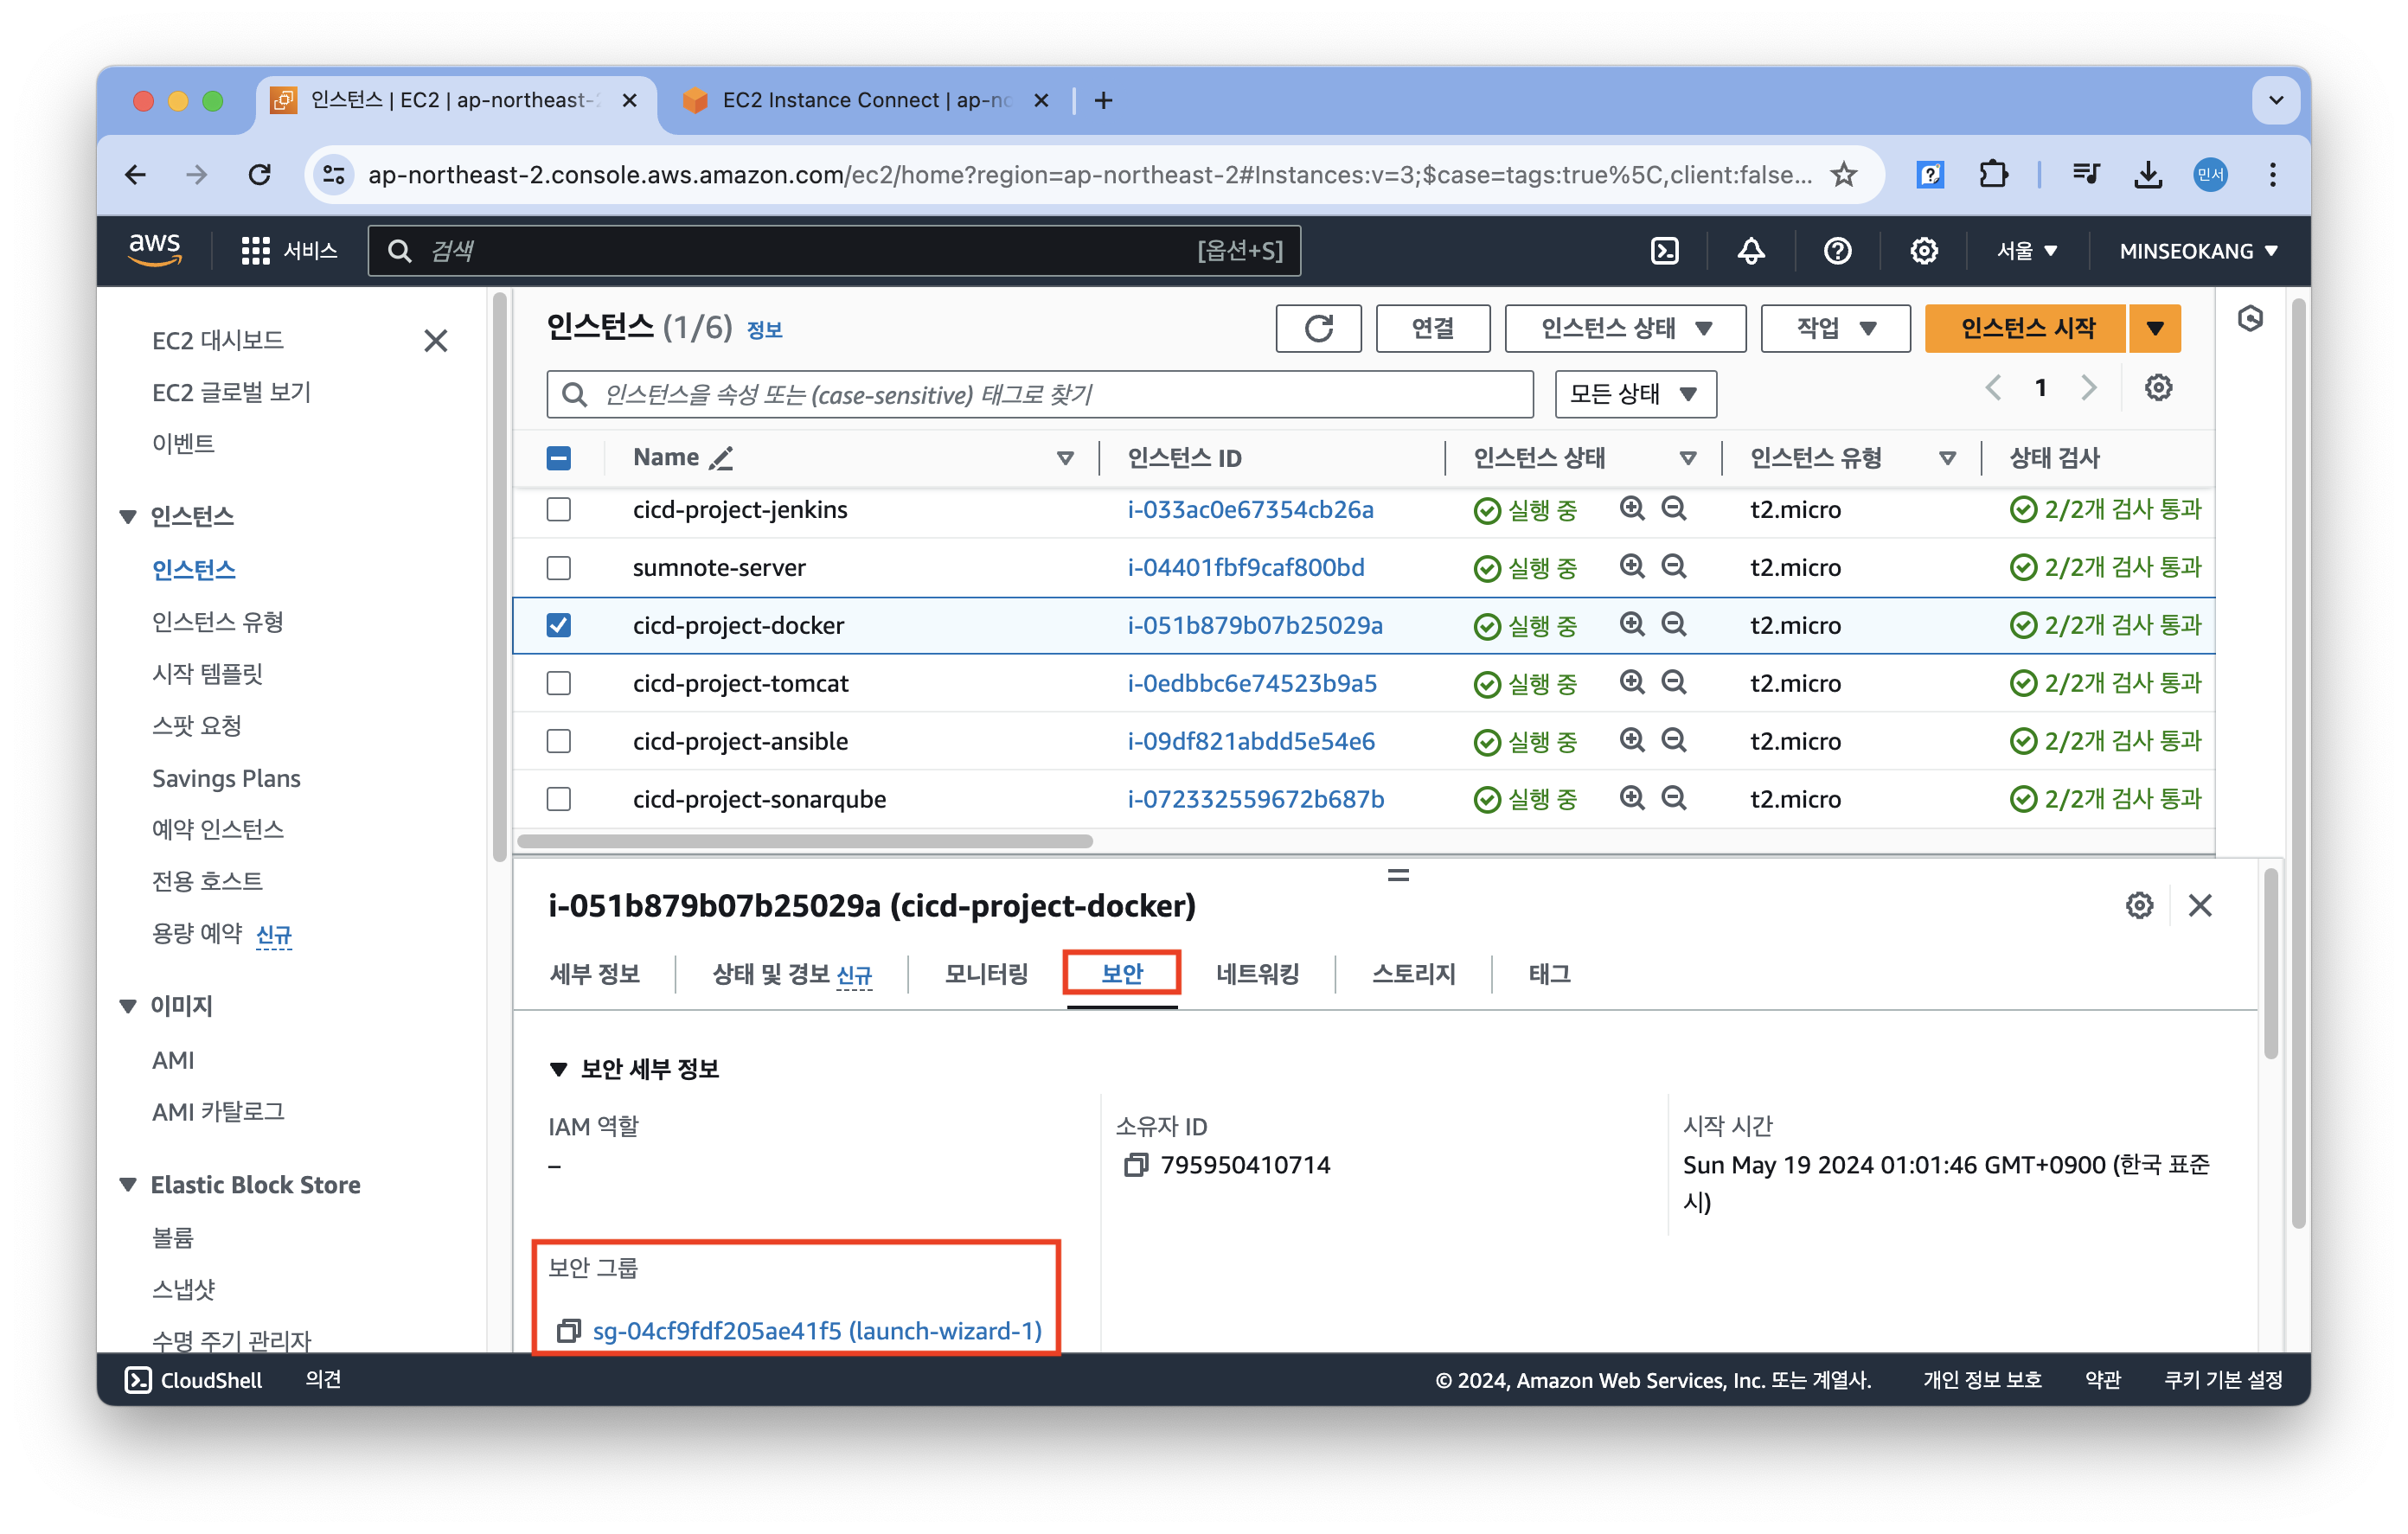Check the cicd-project-jenkins checkbox
The width and height of the screenshot is (2408, 1534).
559,510
